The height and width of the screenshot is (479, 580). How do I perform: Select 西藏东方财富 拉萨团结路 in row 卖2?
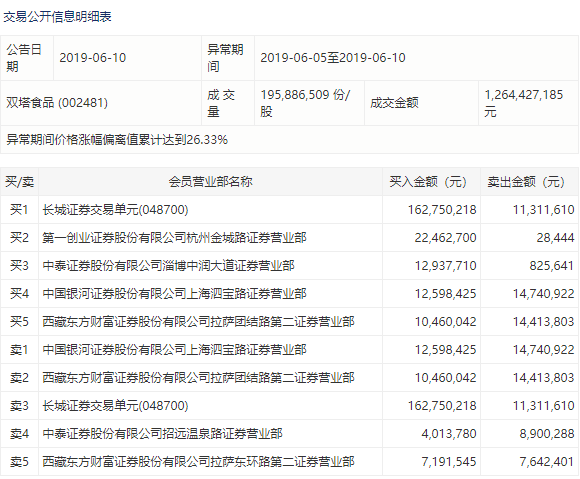coord(198,378)
